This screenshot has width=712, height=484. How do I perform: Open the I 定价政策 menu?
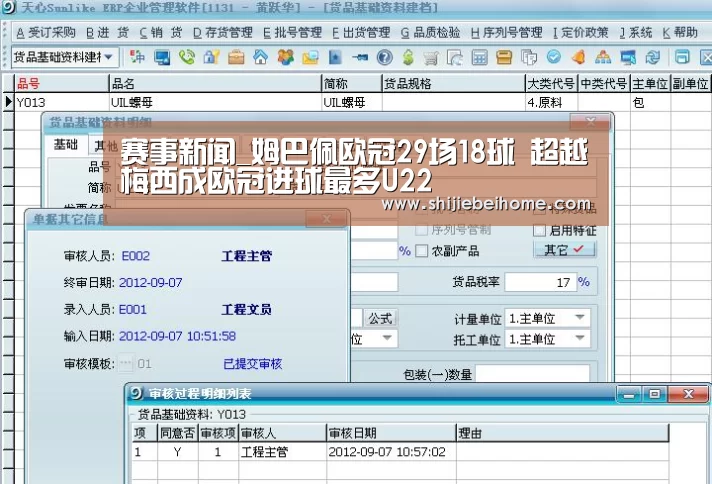click(x=580, y=33)
